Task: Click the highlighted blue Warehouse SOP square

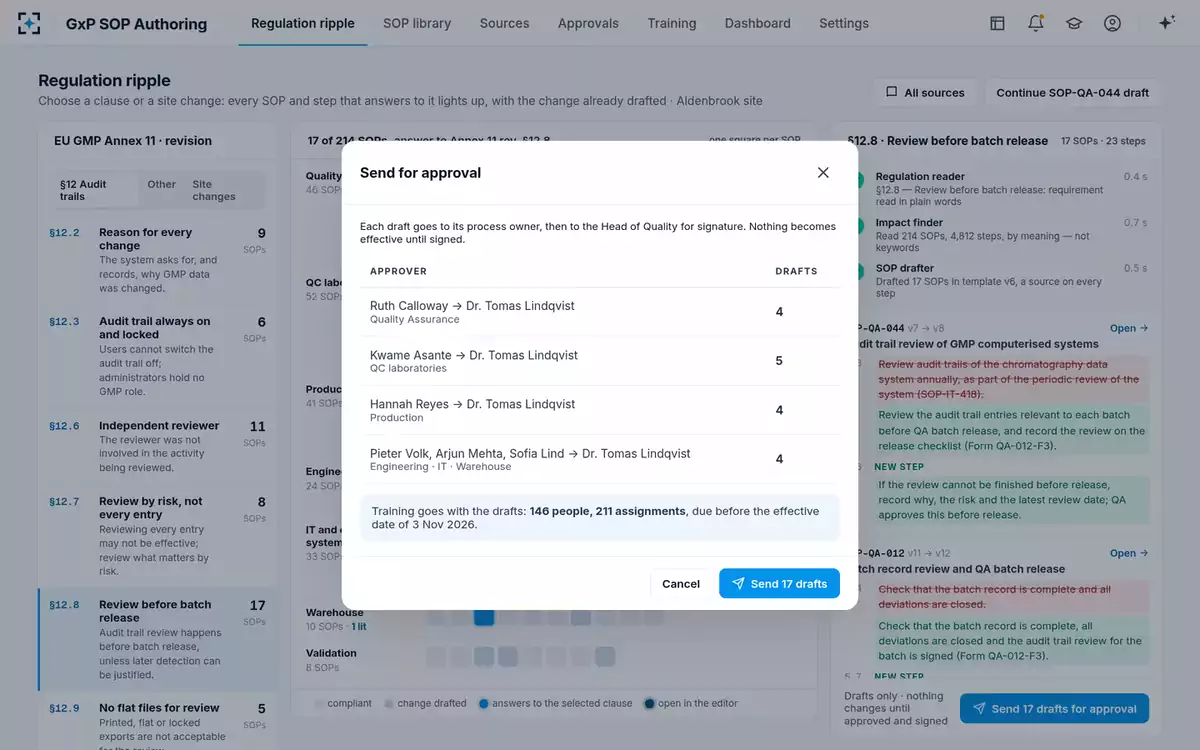Action: pos(484,616)
